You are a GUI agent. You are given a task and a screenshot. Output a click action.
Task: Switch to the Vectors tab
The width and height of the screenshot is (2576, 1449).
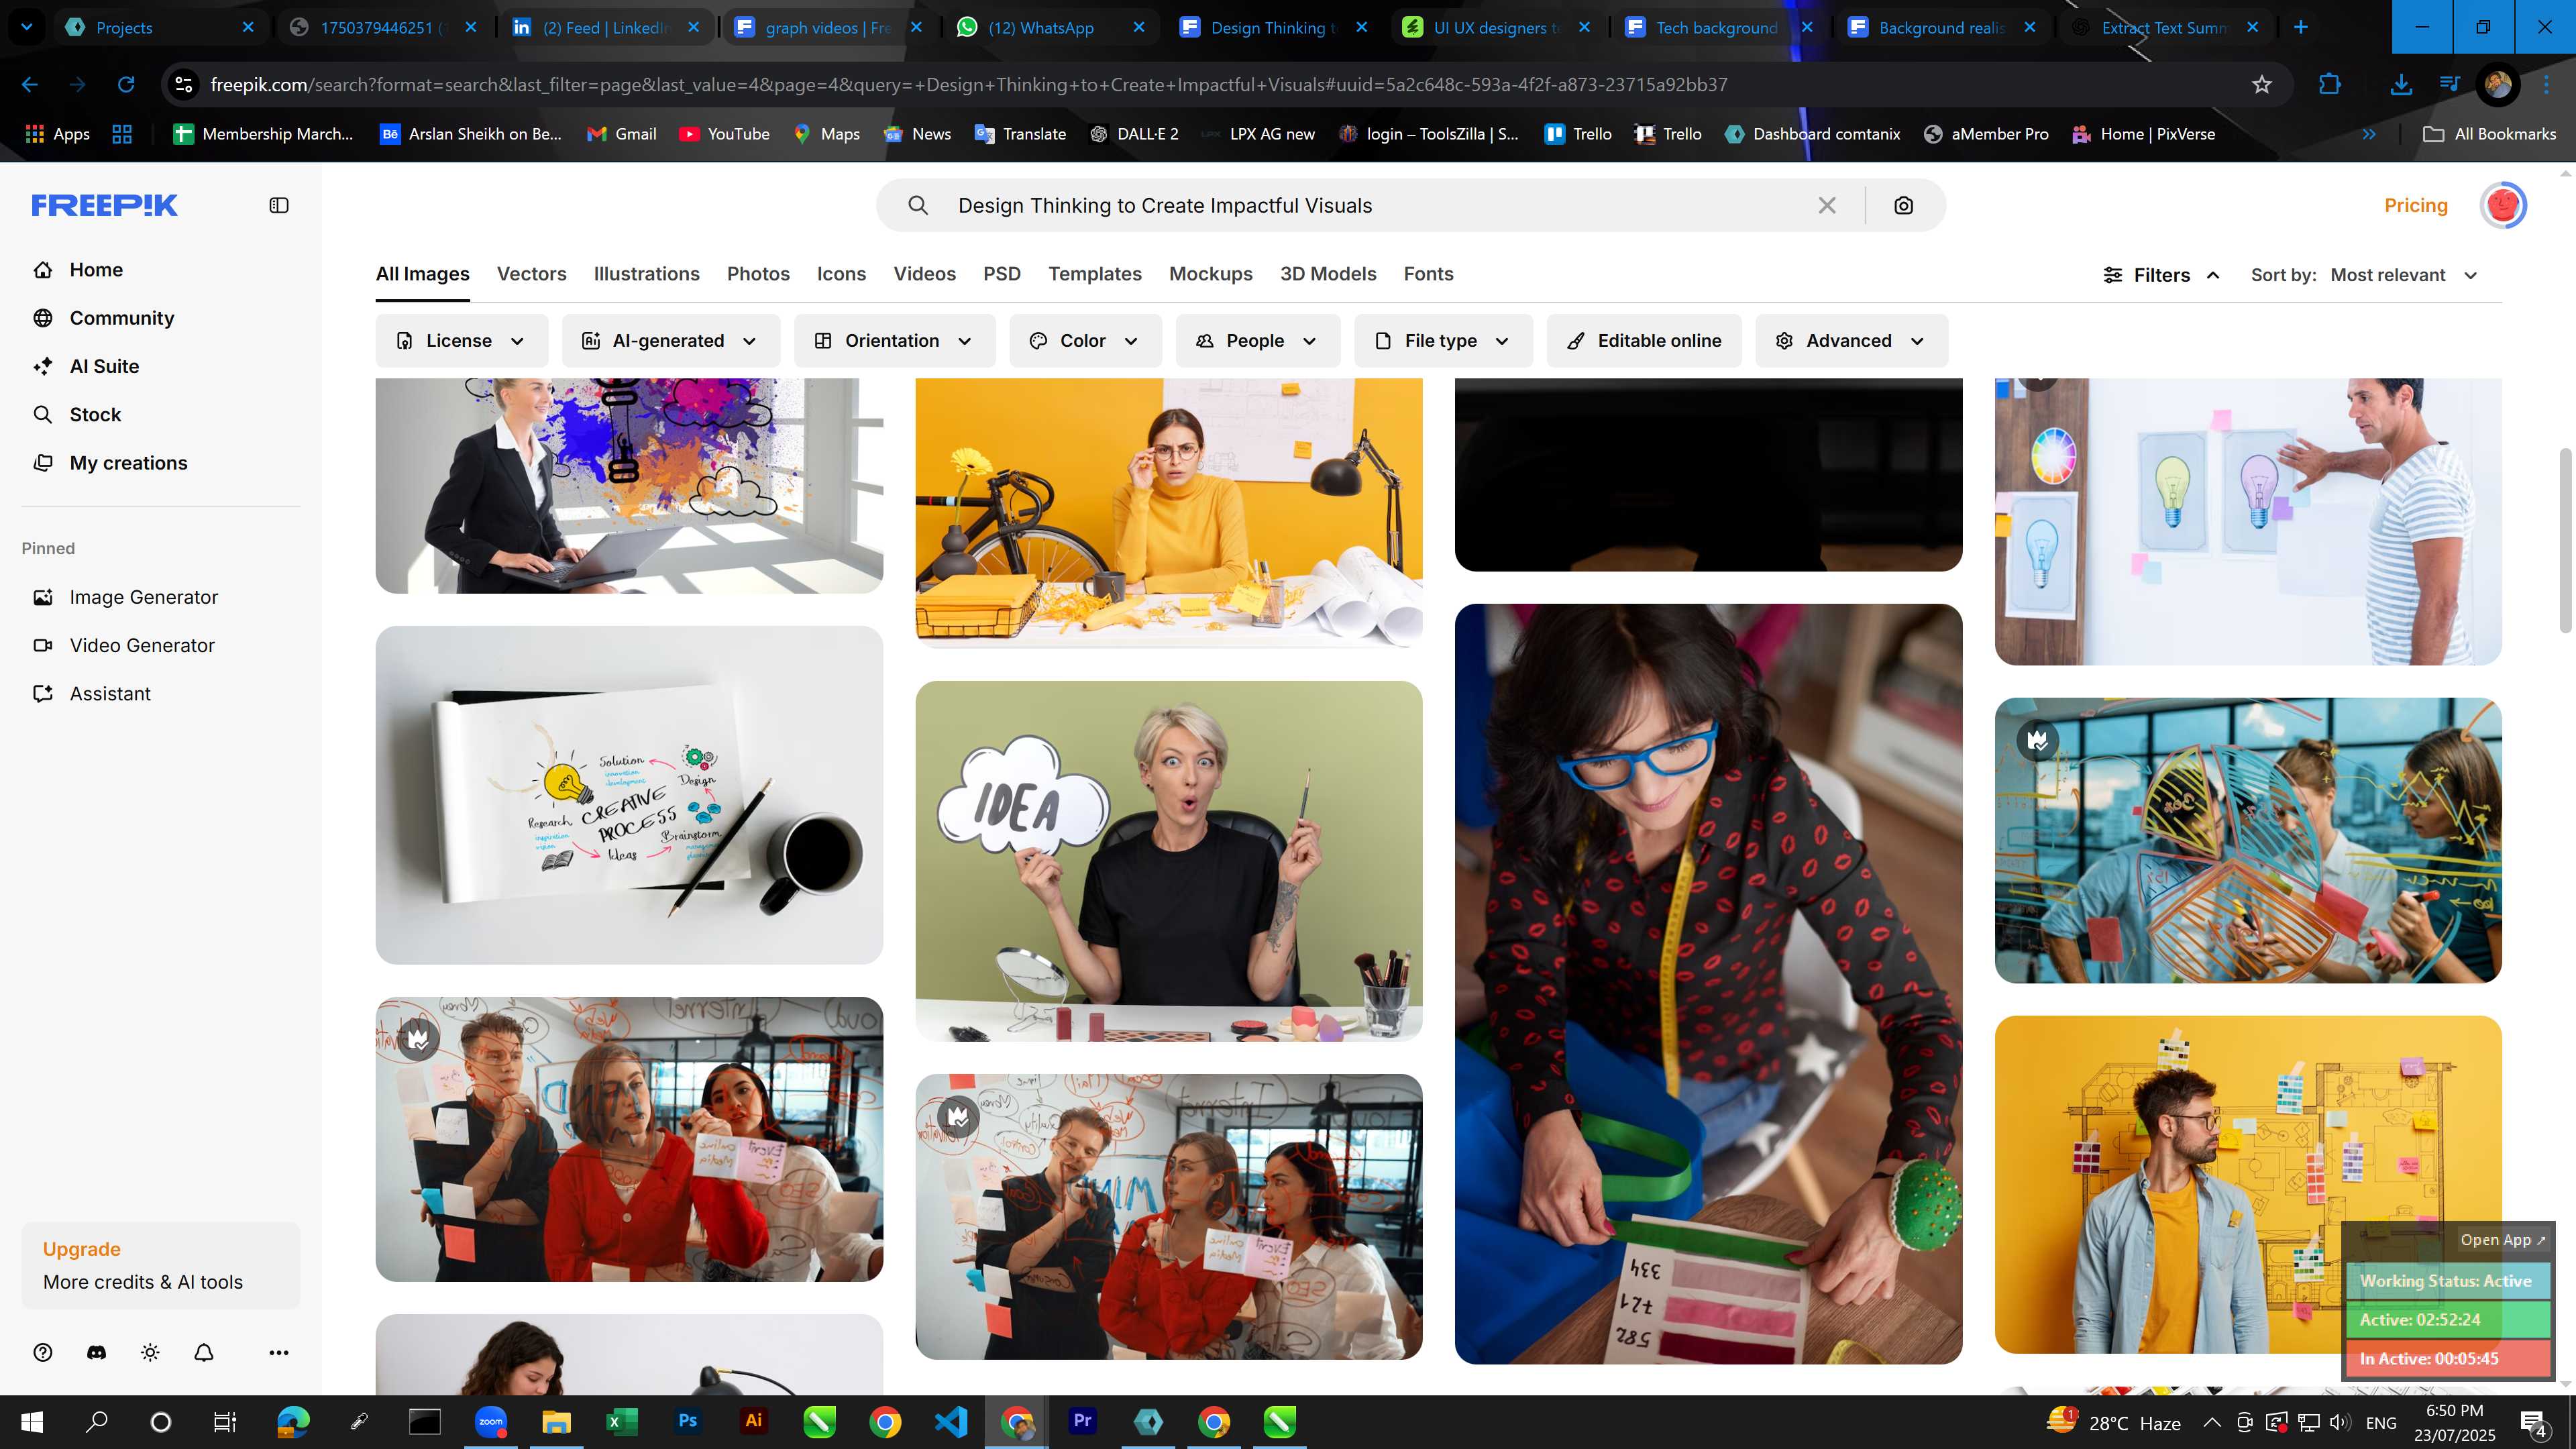tap(532, 274)
